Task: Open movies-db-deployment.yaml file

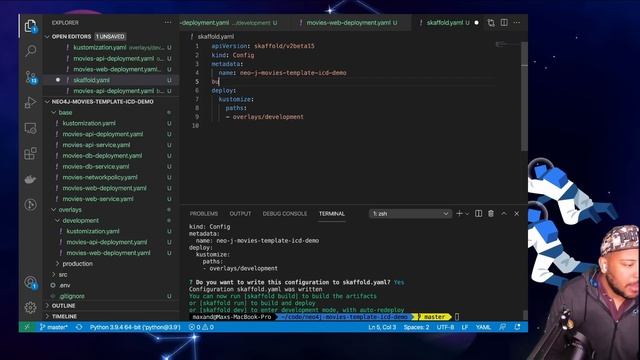Action: pyautogui.click(x=102, y=156)
